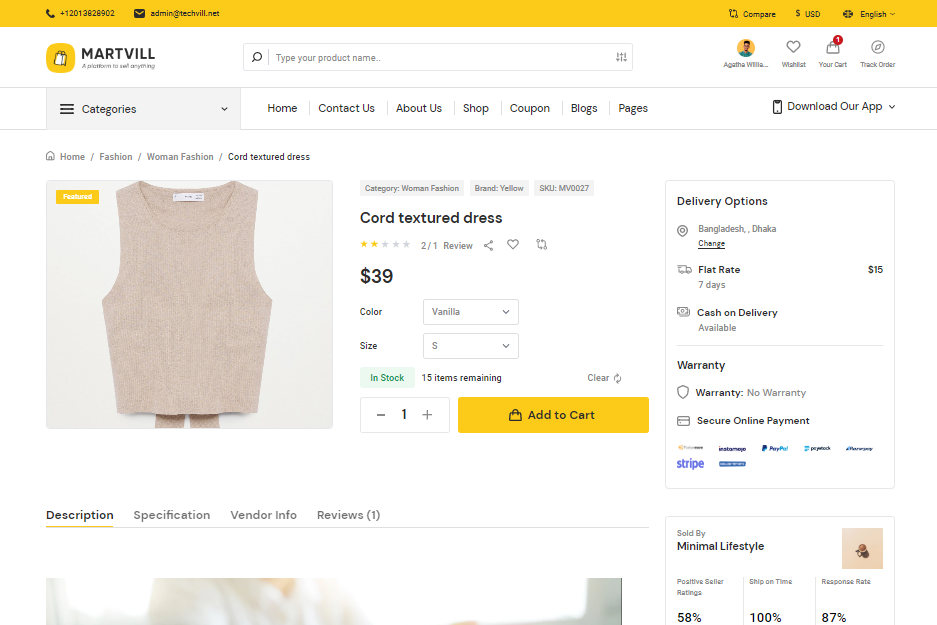
Task: Click the Agatha Williams profile avatar
Action: tap(746, 48)
